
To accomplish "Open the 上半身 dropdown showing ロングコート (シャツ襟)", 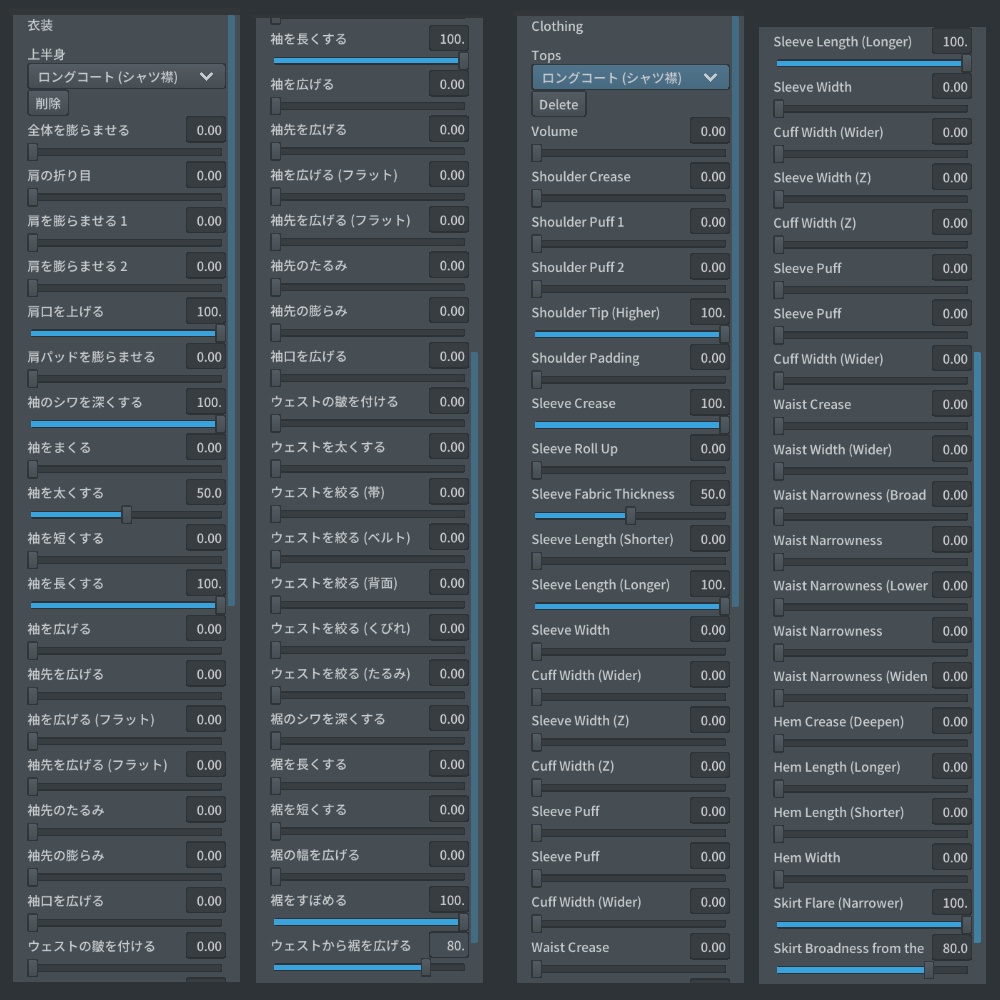I will [x=125, y=75].
